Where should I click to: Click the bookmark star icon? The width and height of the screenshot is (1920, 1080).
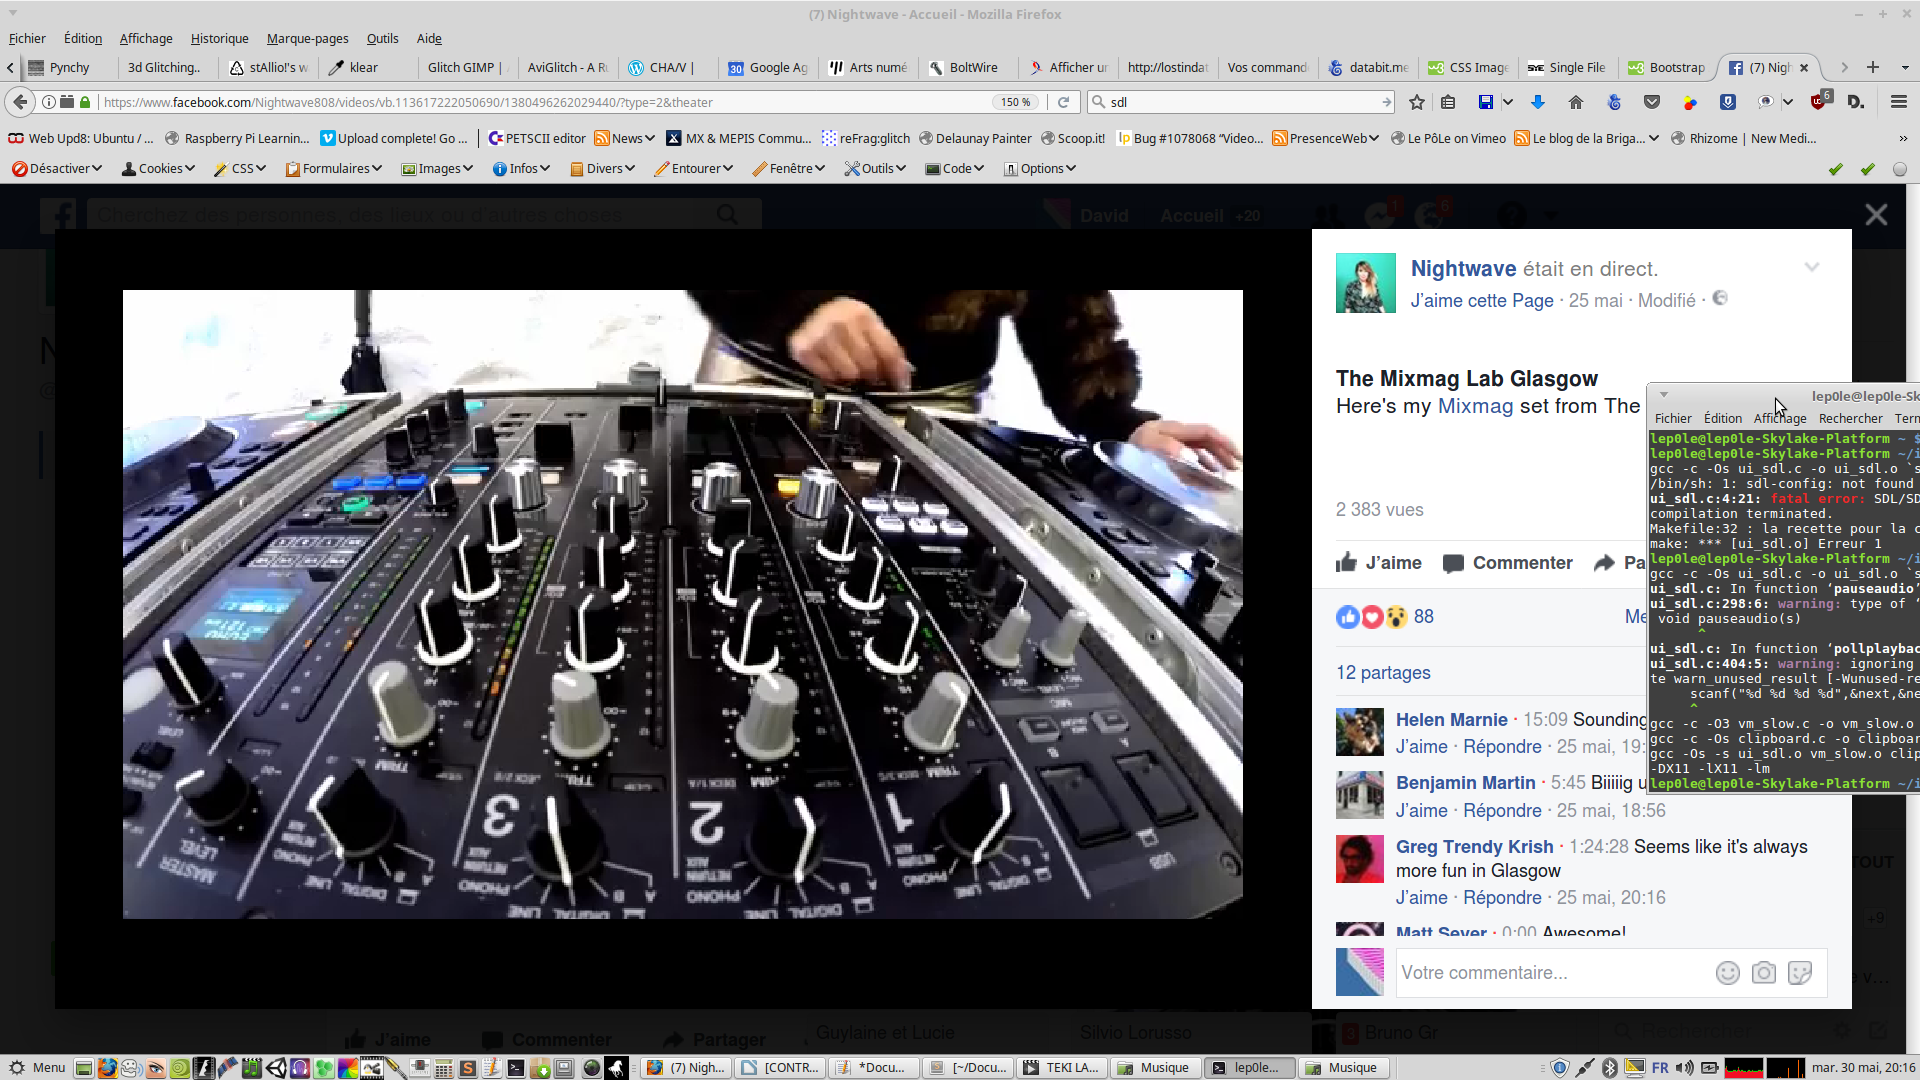pyautogui.click(x=1416, y=102)
